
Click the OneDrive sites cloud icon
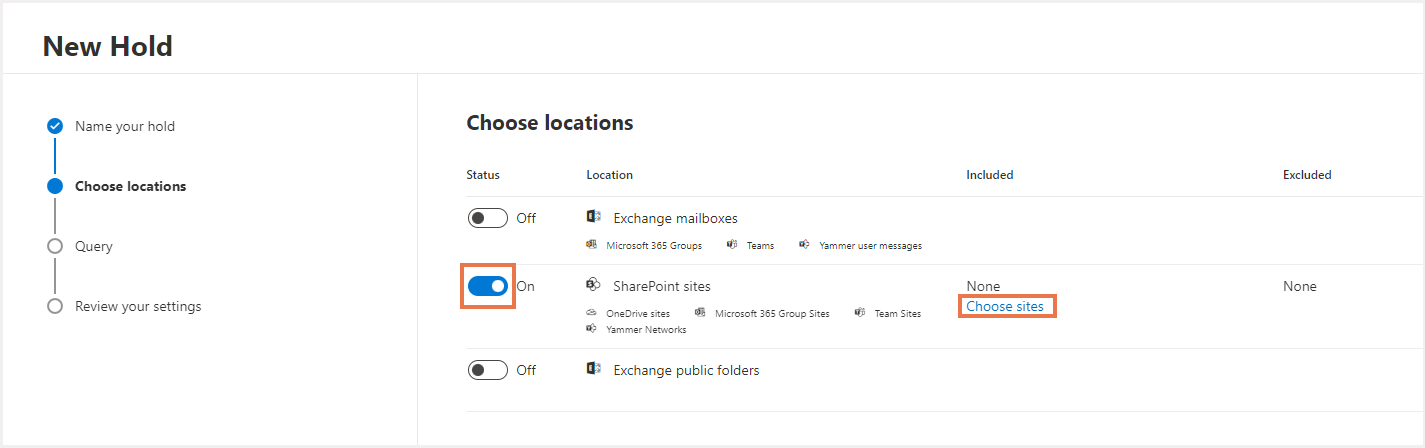point(592,313)
